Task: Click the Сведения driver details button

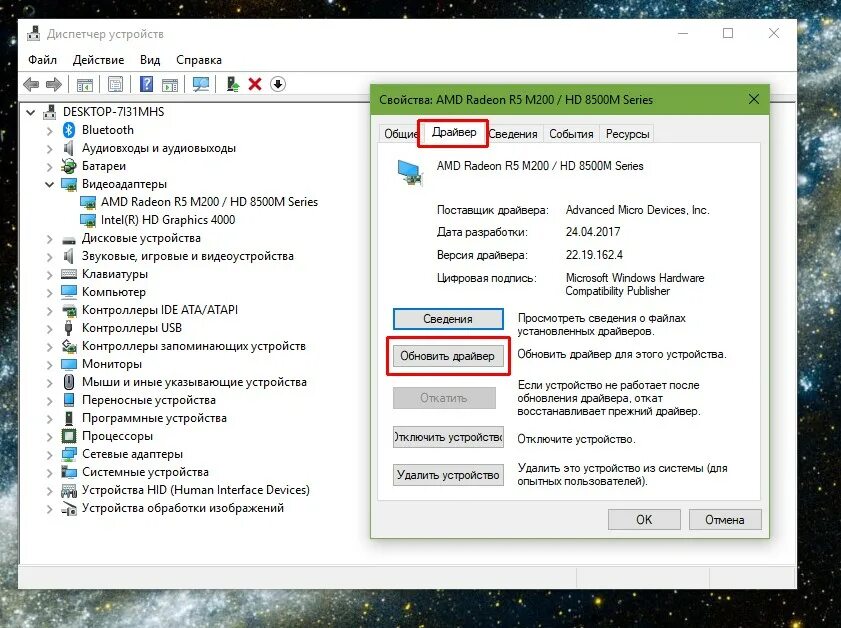Action: (448, 319)
